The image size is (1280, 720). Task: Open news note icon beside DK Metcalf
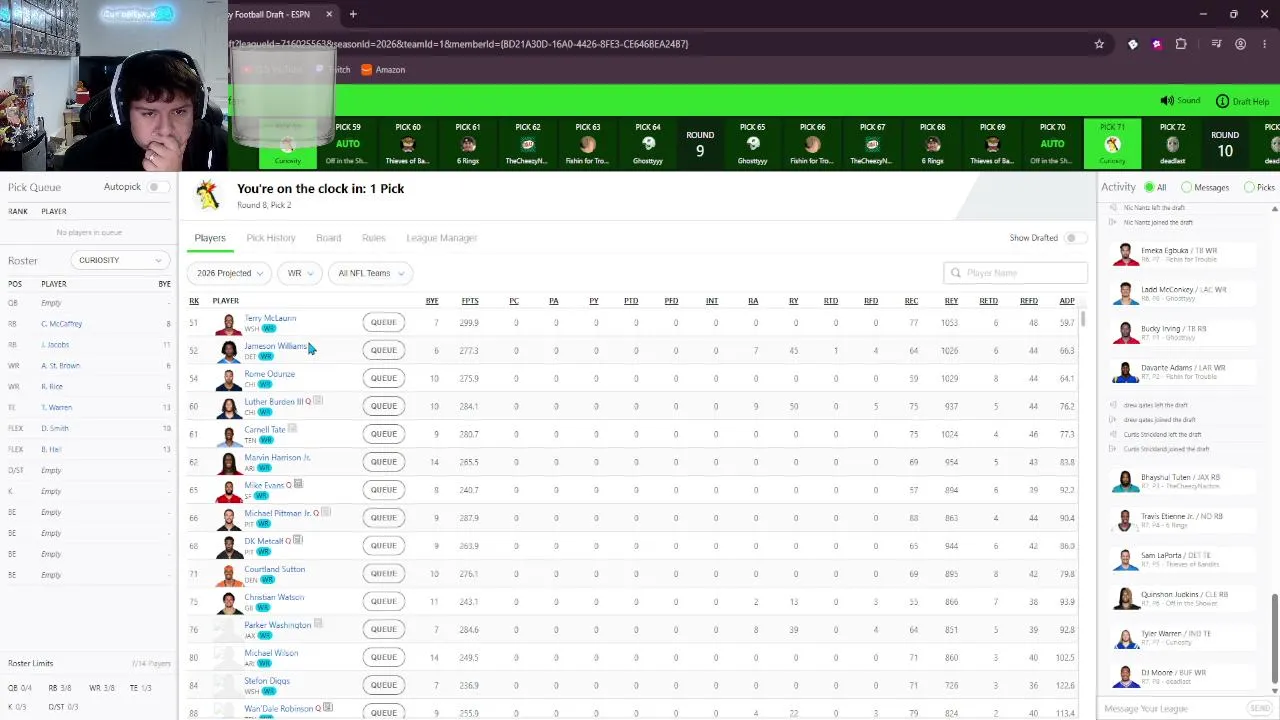coord(298,541)
